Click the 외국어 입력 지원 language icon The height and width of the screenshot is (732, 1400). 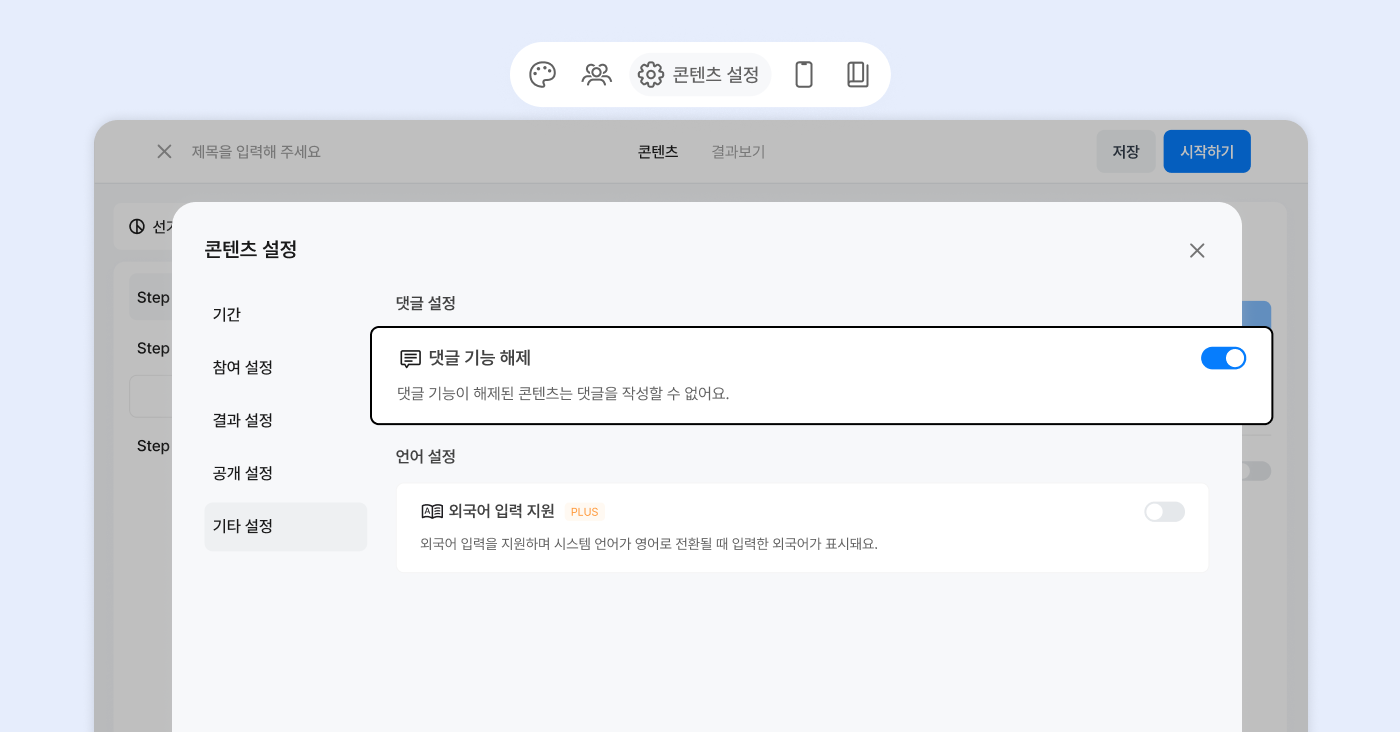click(432, 512)
